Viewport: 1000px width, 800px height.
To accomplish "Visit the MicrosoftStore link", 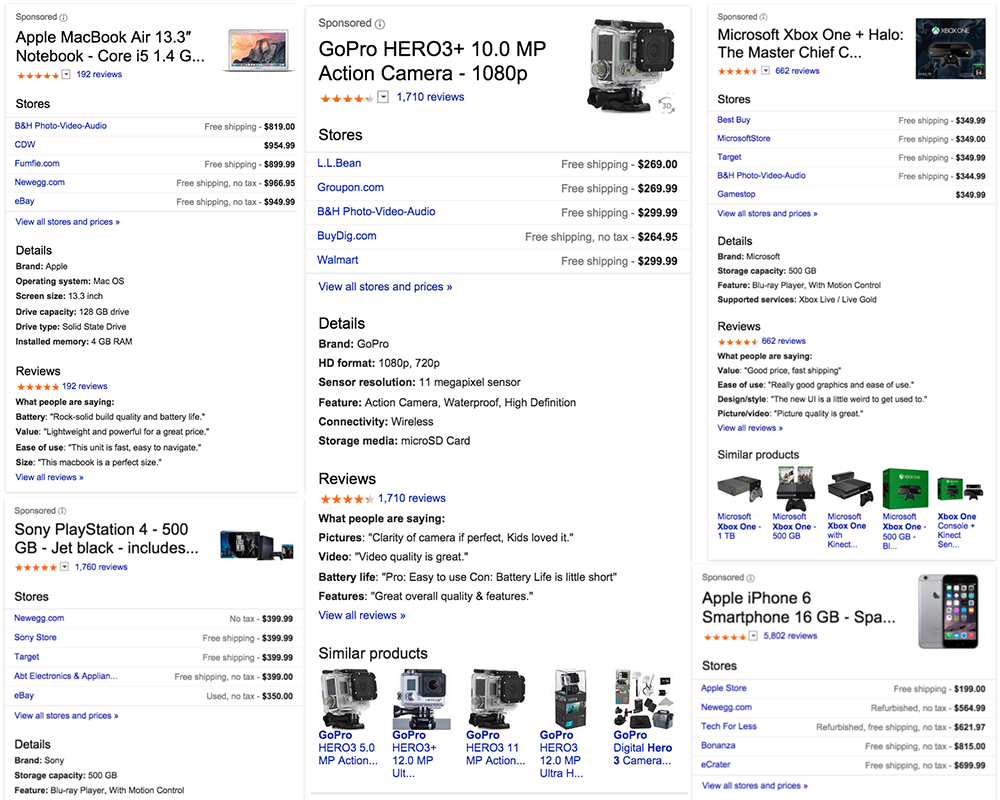I will pyautogui.click(x=744, y=138).
